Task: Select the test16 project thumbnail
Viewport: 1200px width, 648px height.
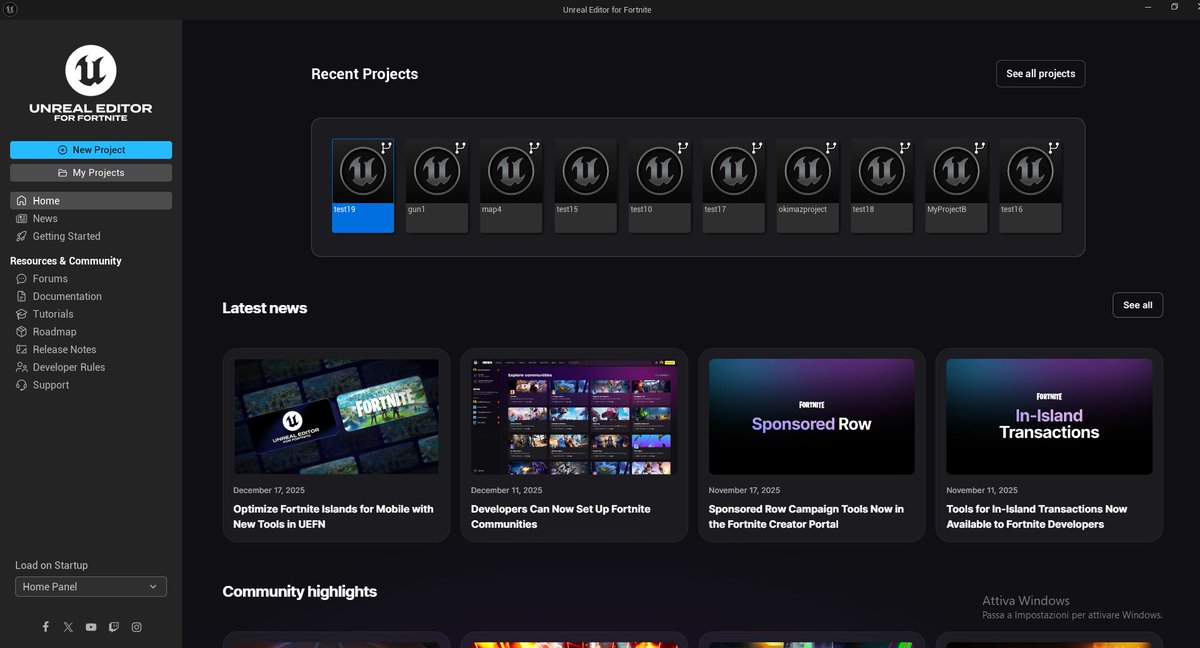Action: click(x=1029, y=186)
